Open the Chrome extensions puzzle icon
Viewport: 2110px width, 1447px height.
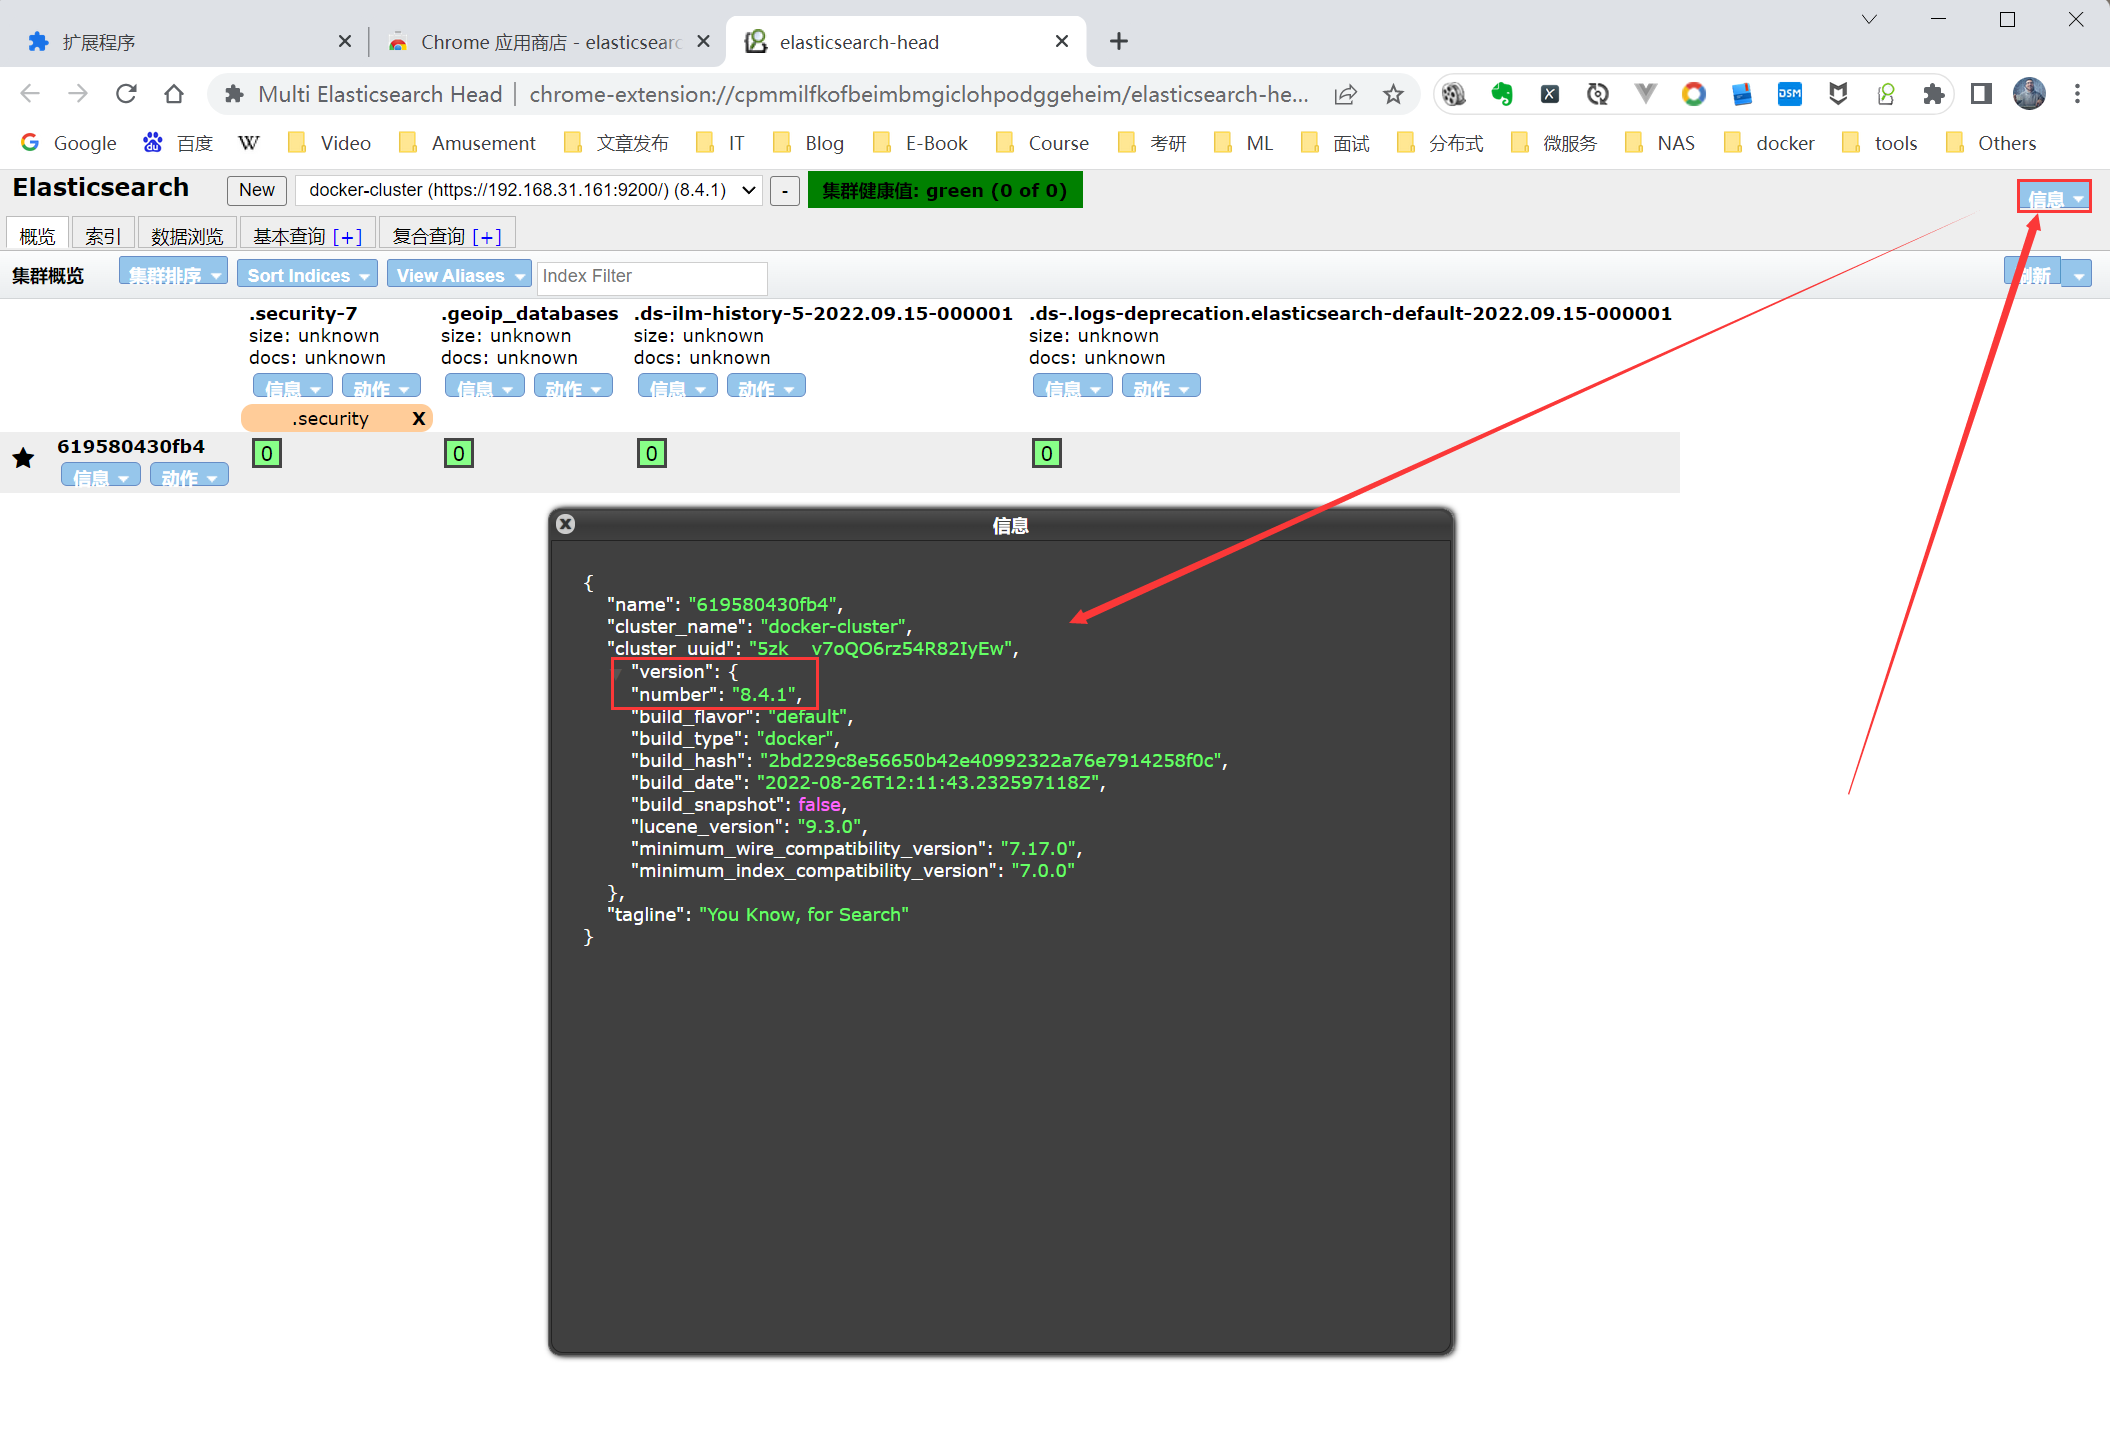click(1933, 94)
